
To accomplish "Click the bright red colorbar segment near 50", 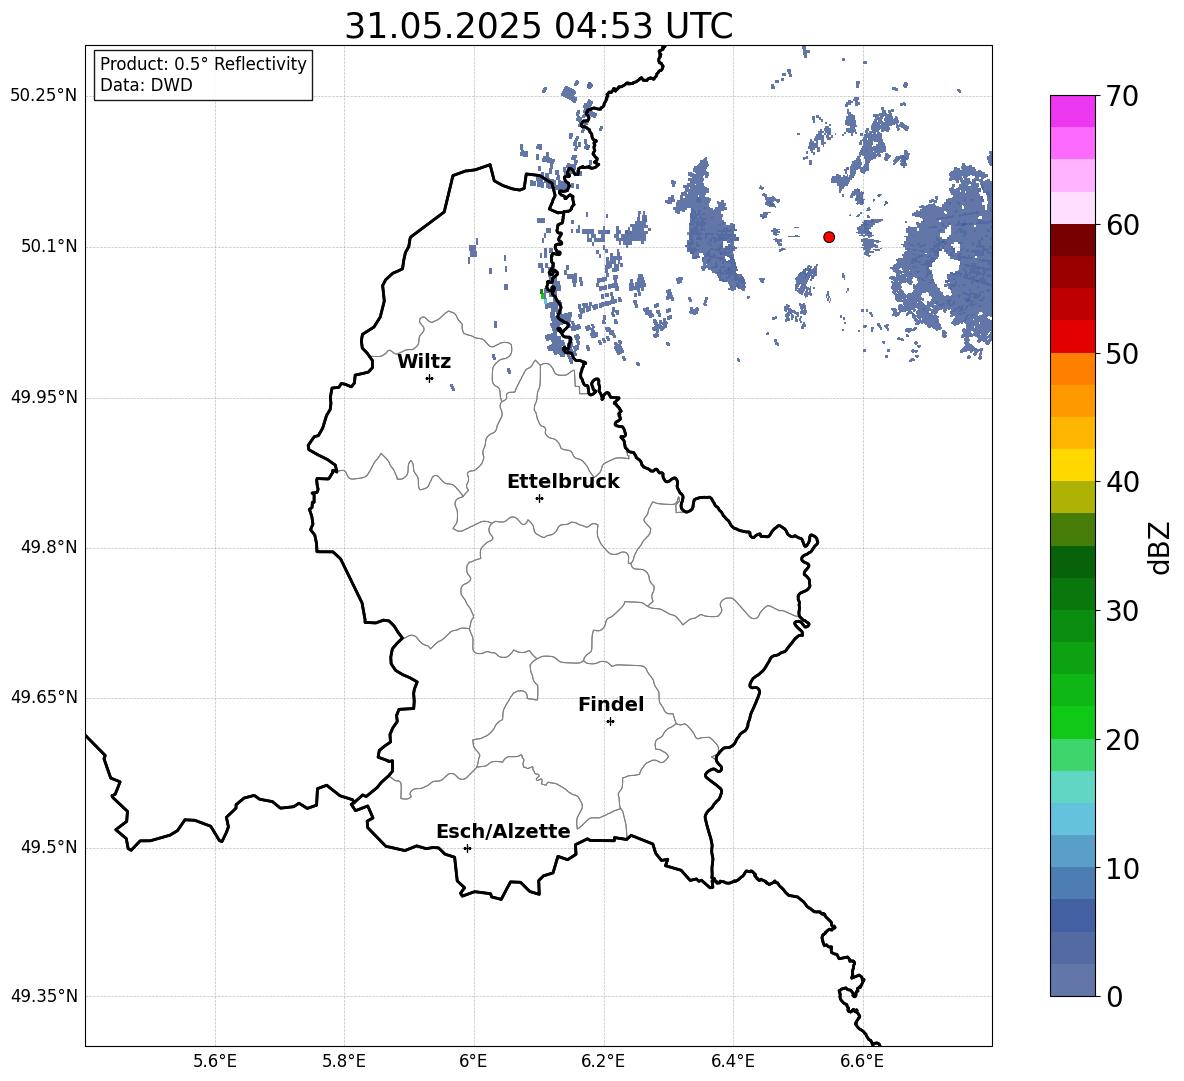I will pos(1073,337).
